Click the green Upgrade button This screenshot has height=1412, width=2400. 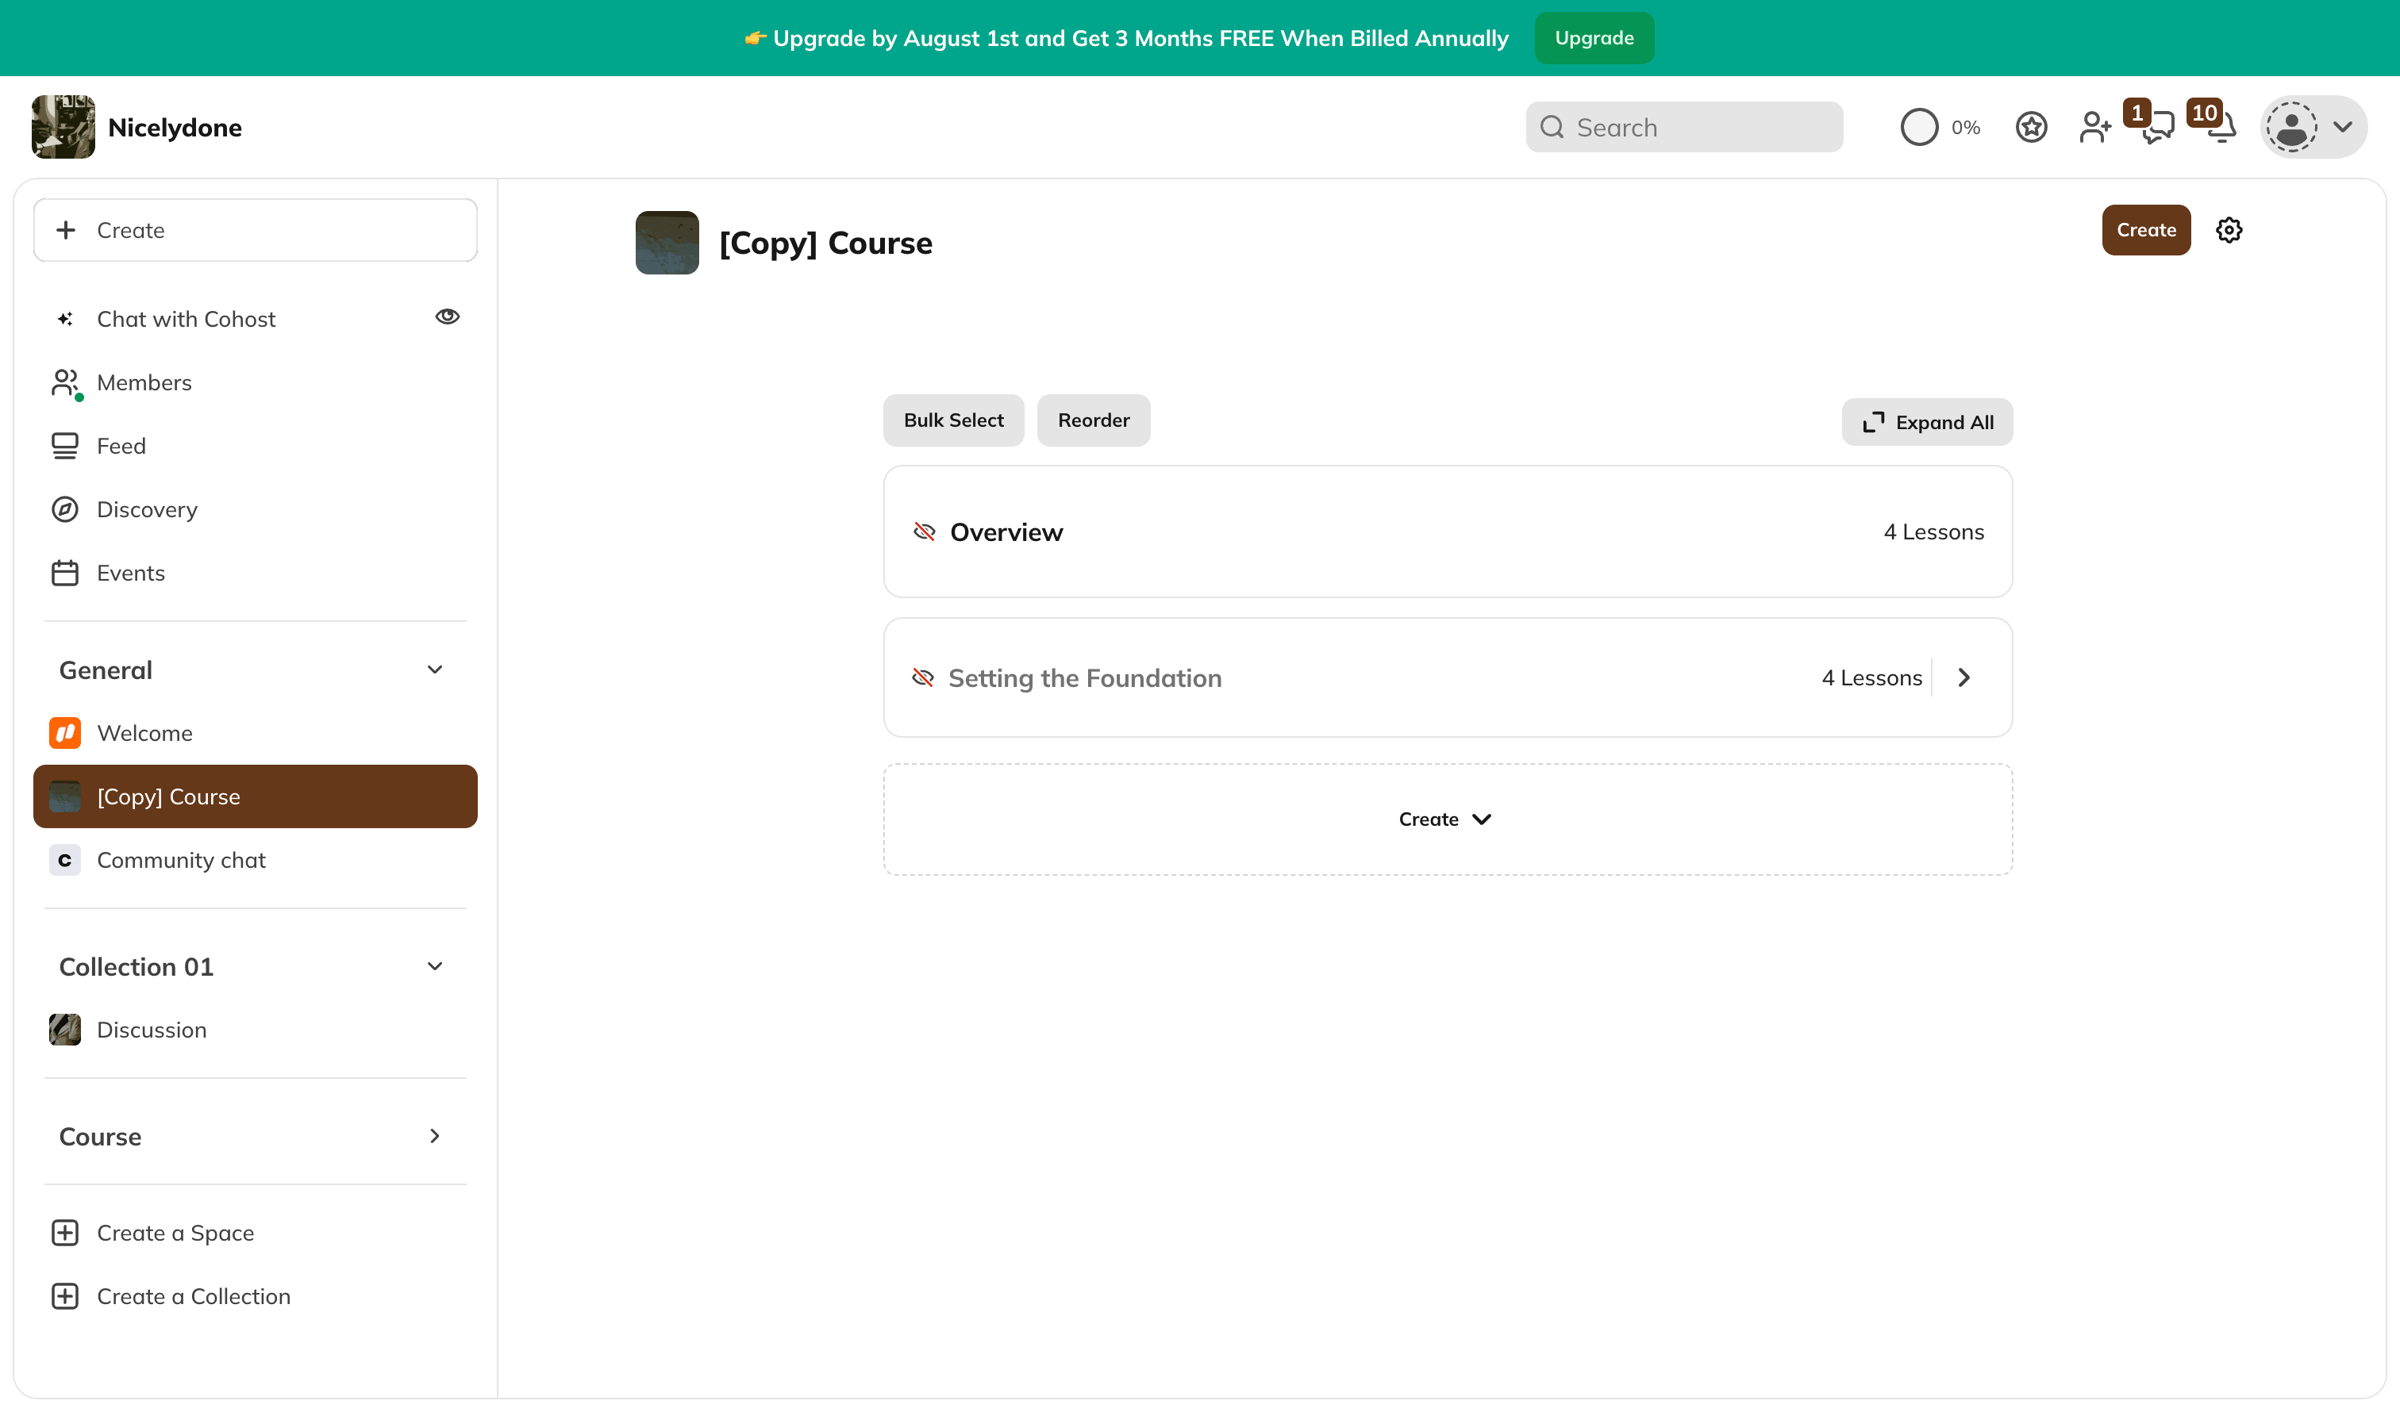click(1594, 38)
